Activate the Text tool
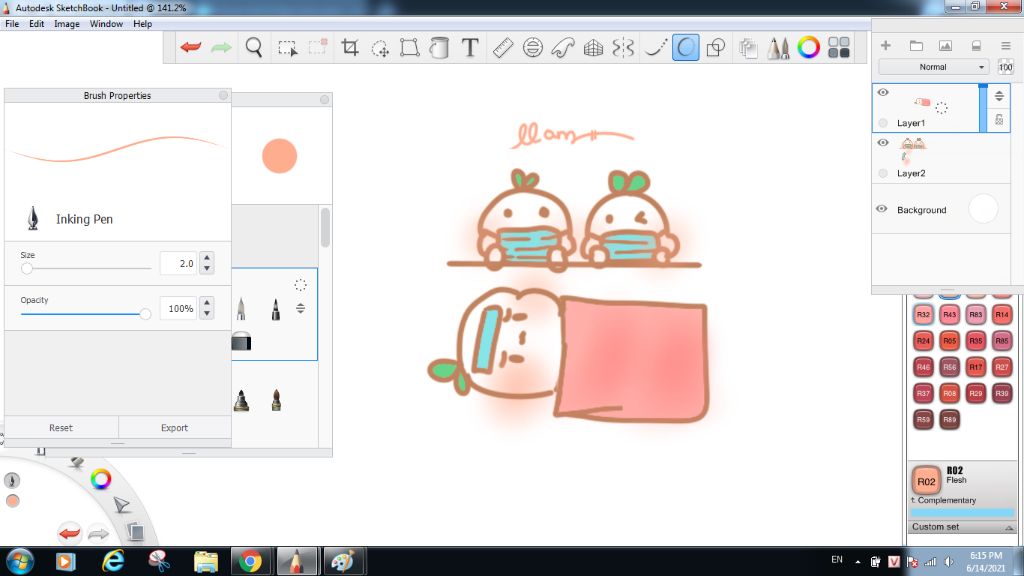Viewport: 1024px width, 576px height. click(x=470, y=47)
